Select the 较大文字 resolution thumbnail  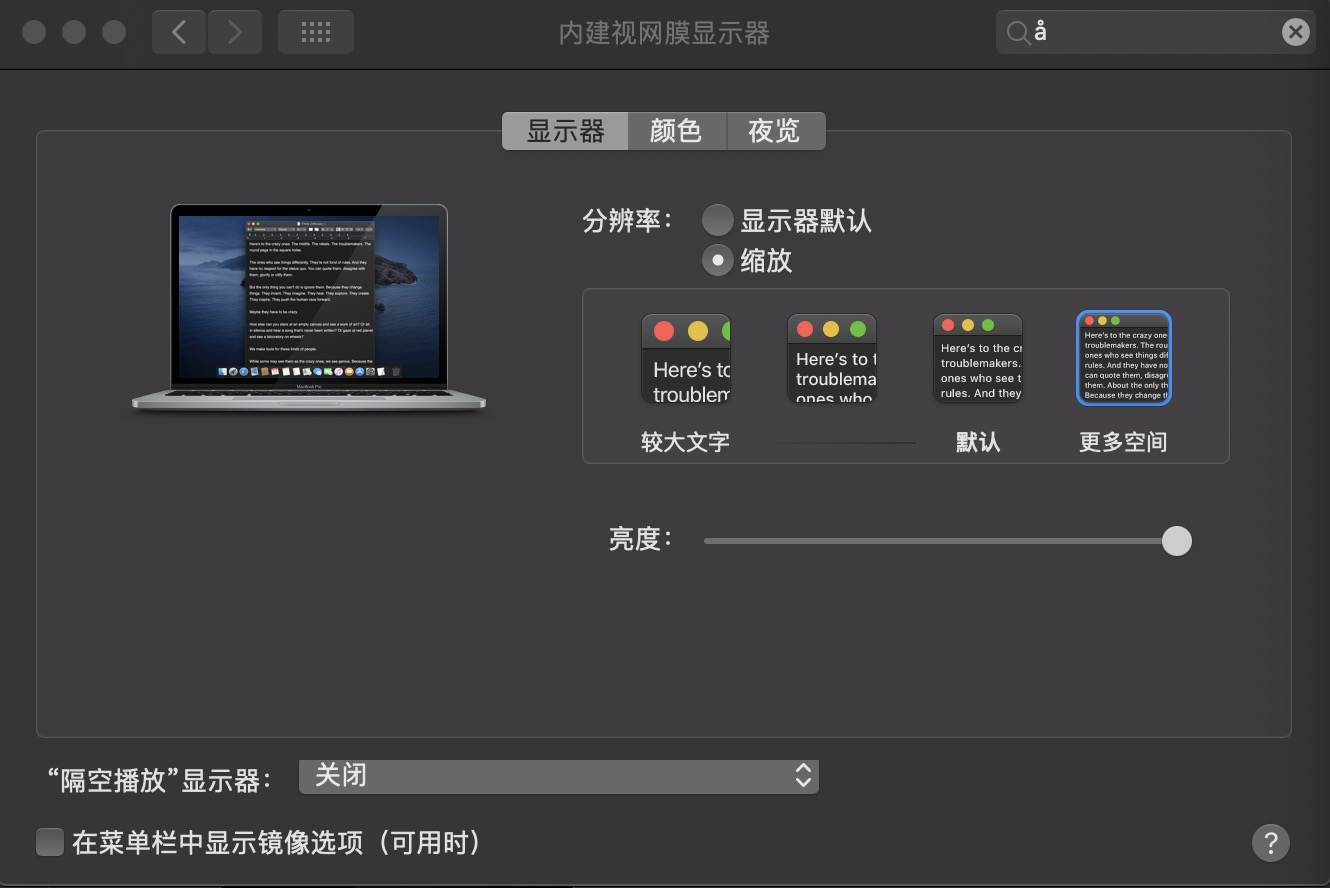click(x=686, y=359)
